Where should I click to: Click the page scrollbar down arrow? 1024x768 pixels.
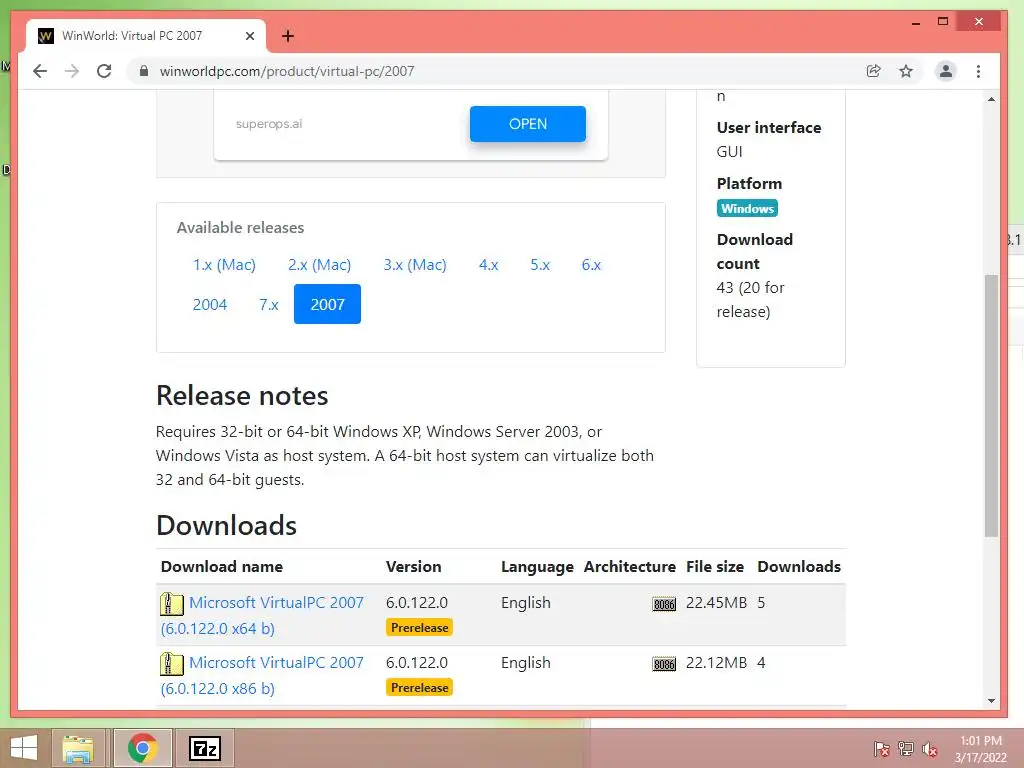(991, 701)
